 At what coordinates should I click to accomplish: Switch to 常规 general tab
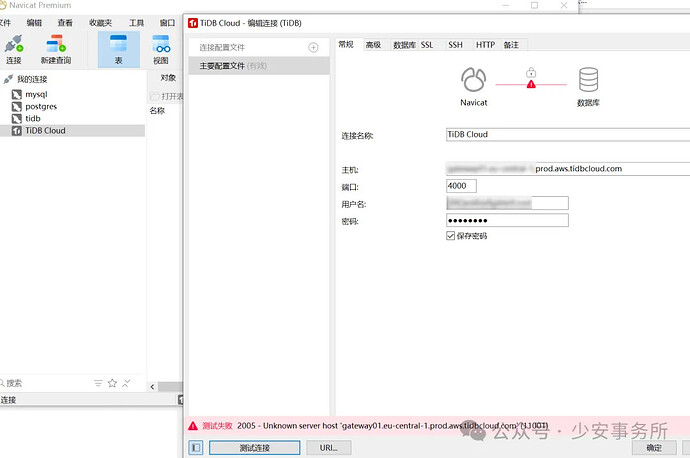coord(346,44)
